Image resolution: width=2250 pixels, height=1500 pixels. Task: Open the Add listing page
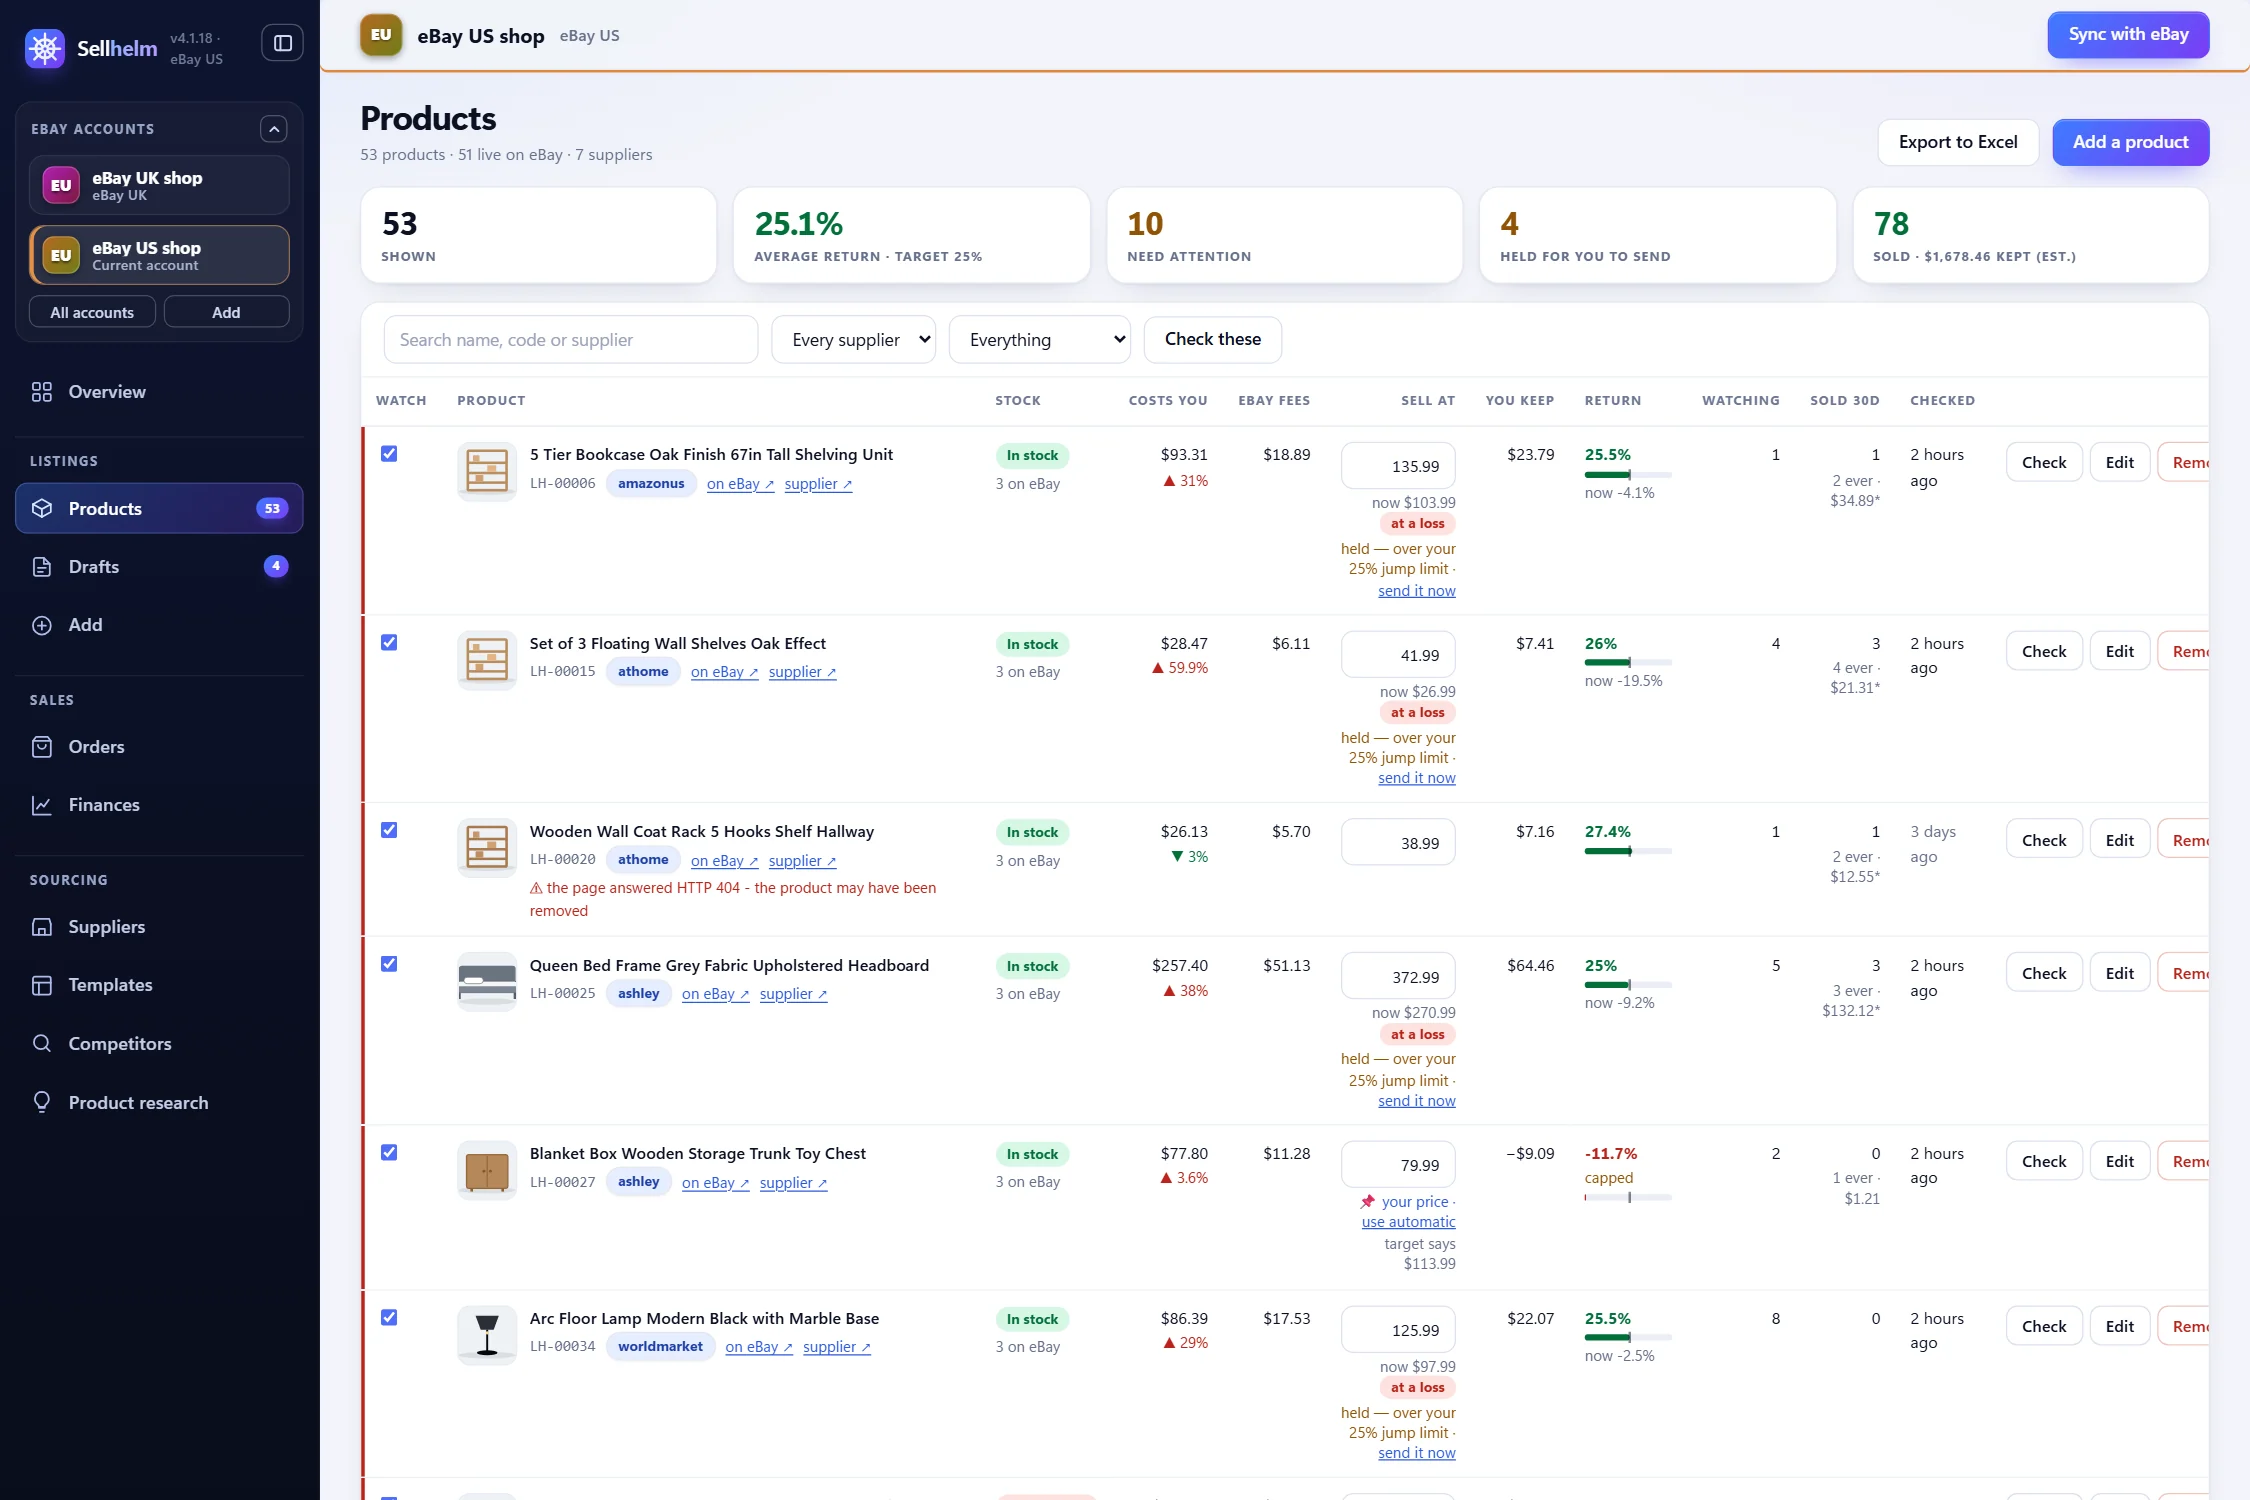coord(159,625)
